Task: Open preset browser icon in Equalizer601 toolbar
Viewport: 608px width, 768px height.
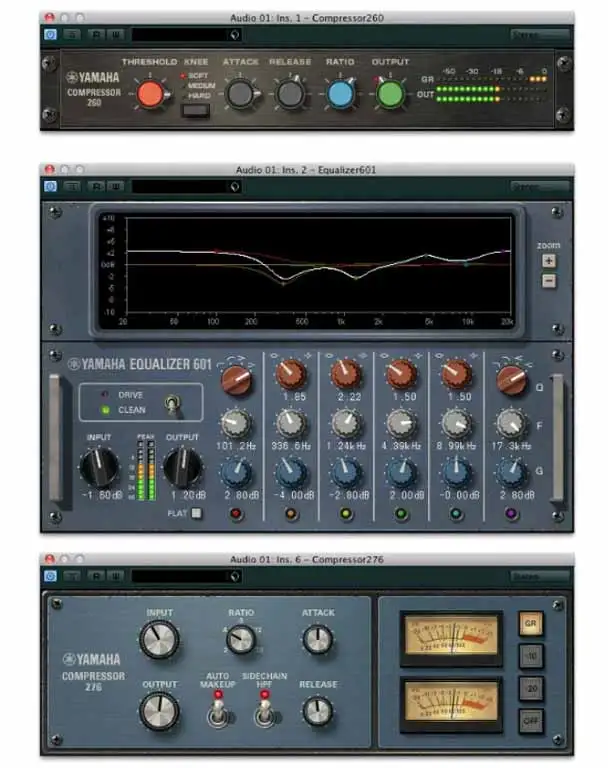Action: pos(235,187)
